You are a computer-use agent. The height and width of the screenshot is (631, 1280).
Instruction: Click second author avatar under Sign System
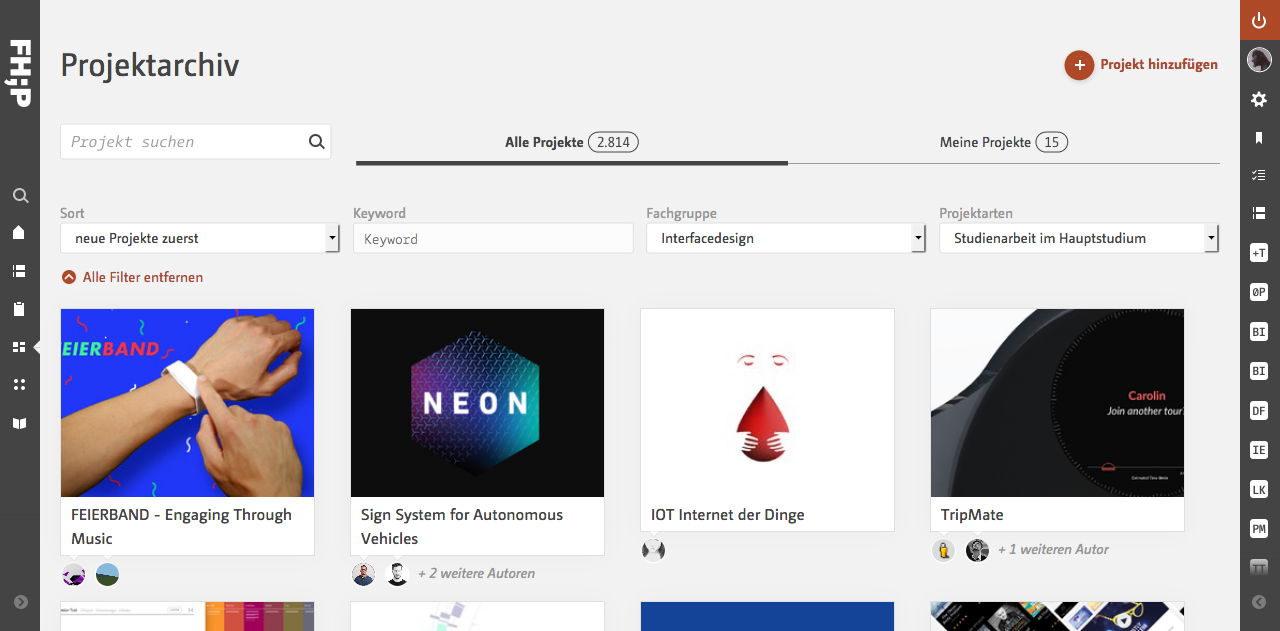397,574
